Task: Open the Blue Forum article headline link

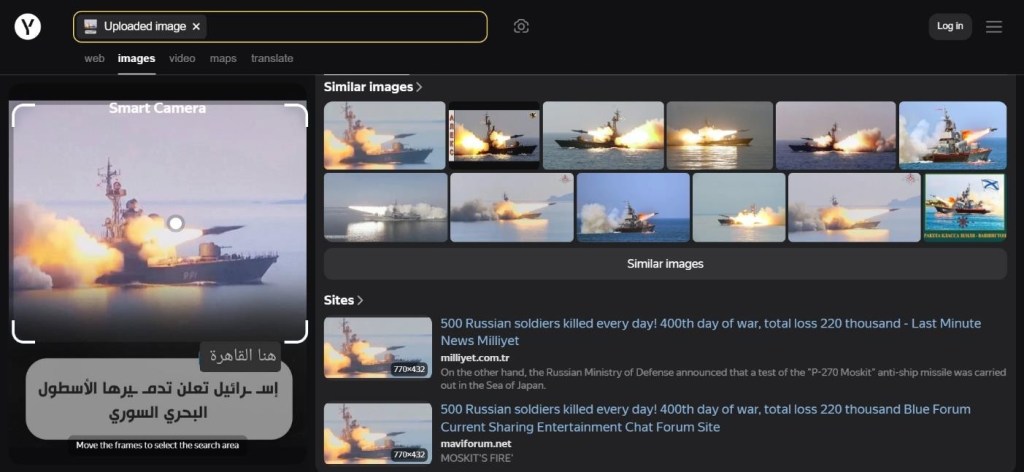Action: tap(705, 418)
